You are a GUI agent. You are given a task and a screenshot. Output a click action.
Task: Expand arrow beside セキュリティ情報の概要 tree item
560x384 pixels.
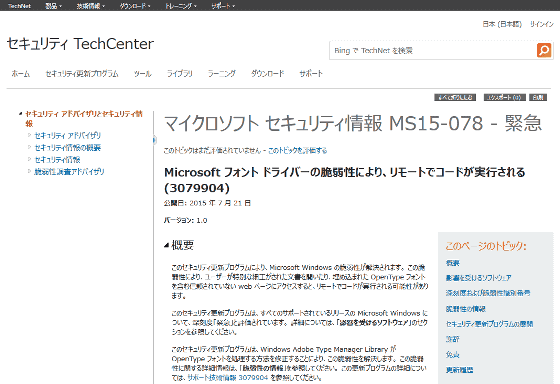pyautogui.click(x=30, y=147)
